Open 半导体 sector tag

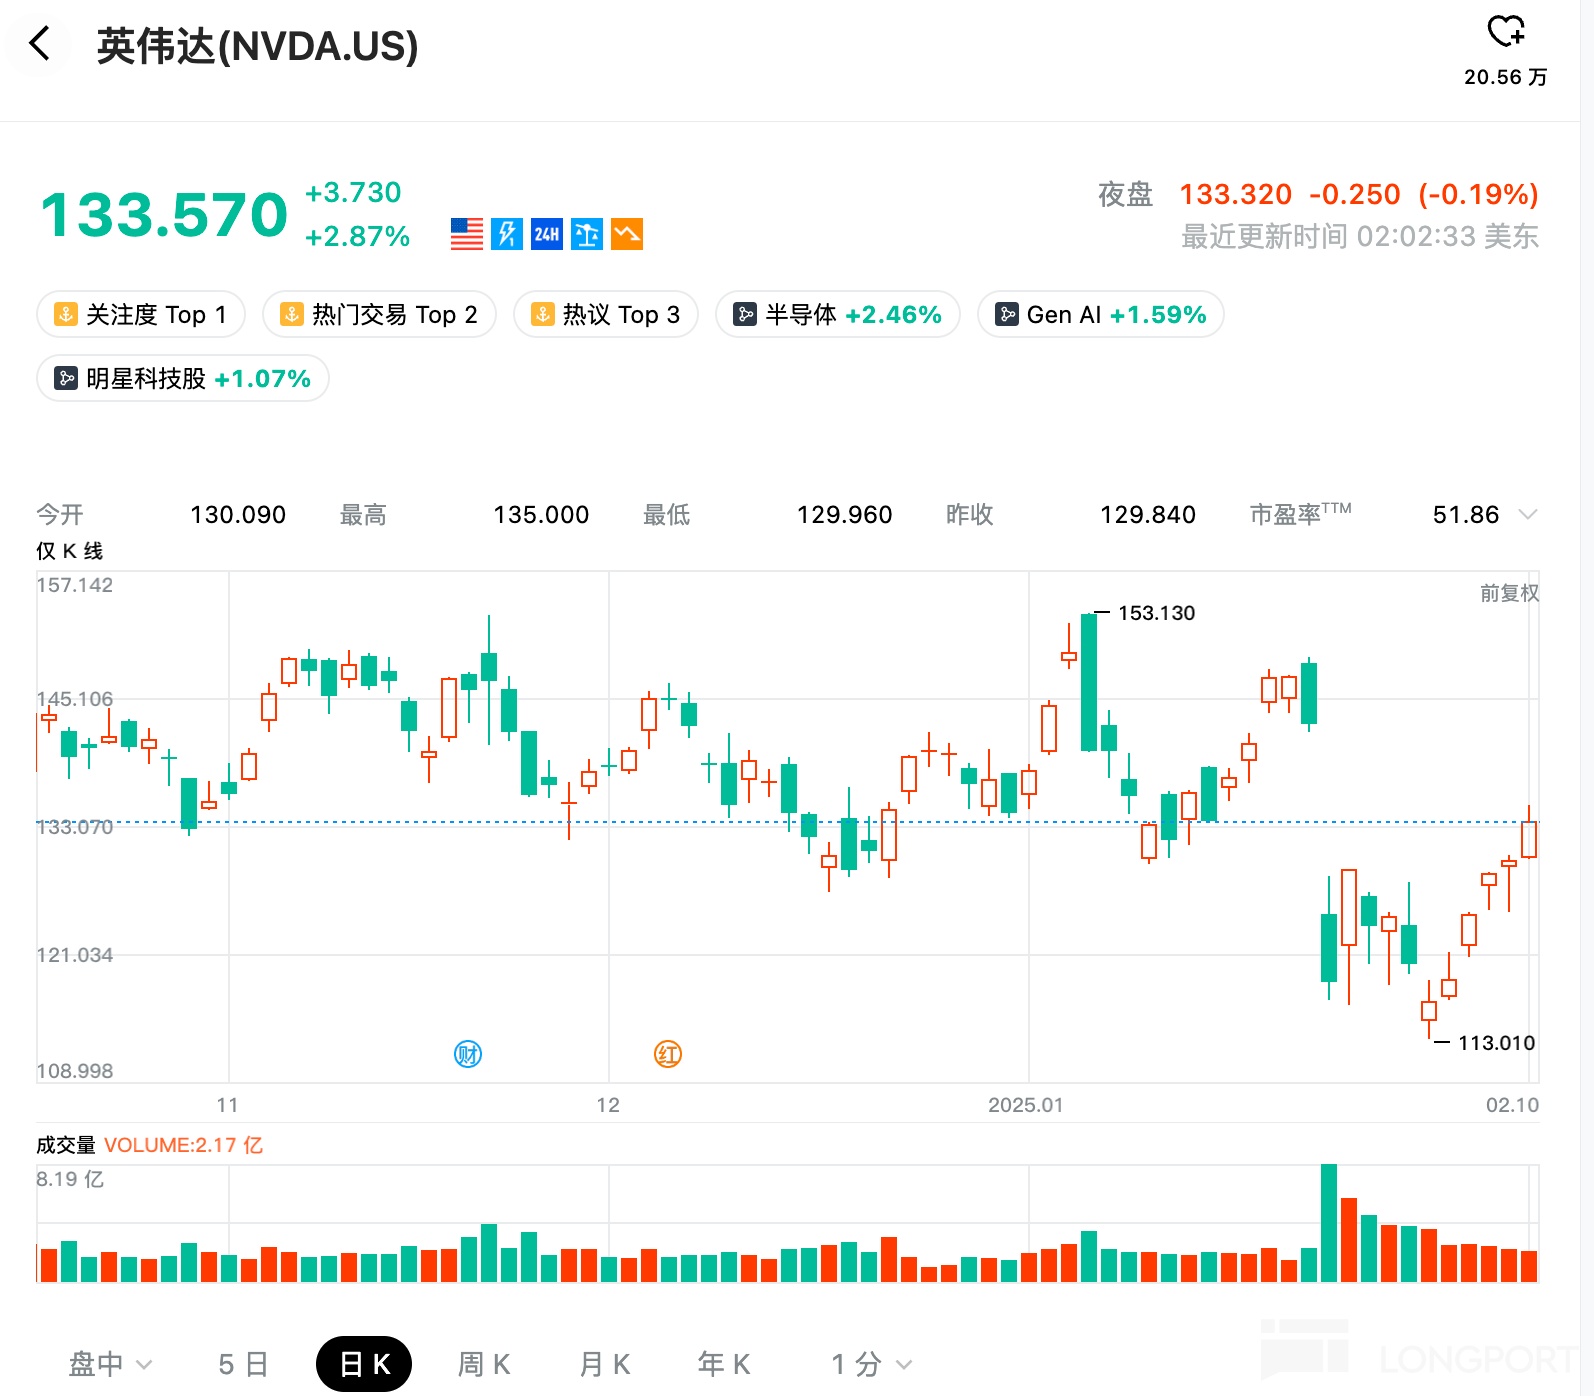tap(838, 315)
